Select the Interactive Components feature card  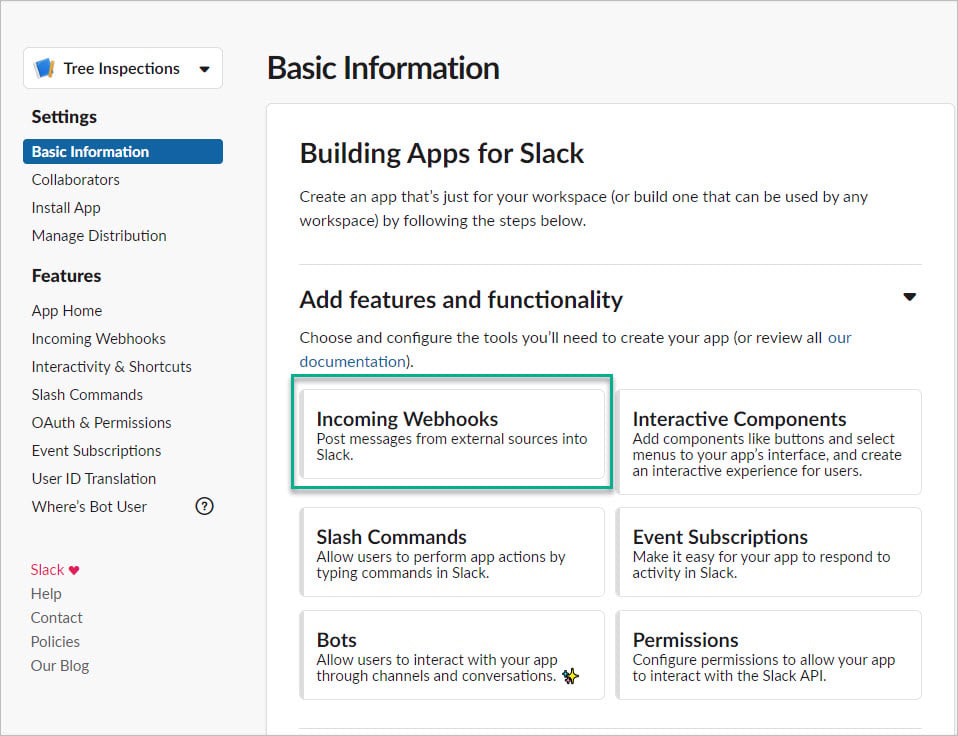(769, 442)
